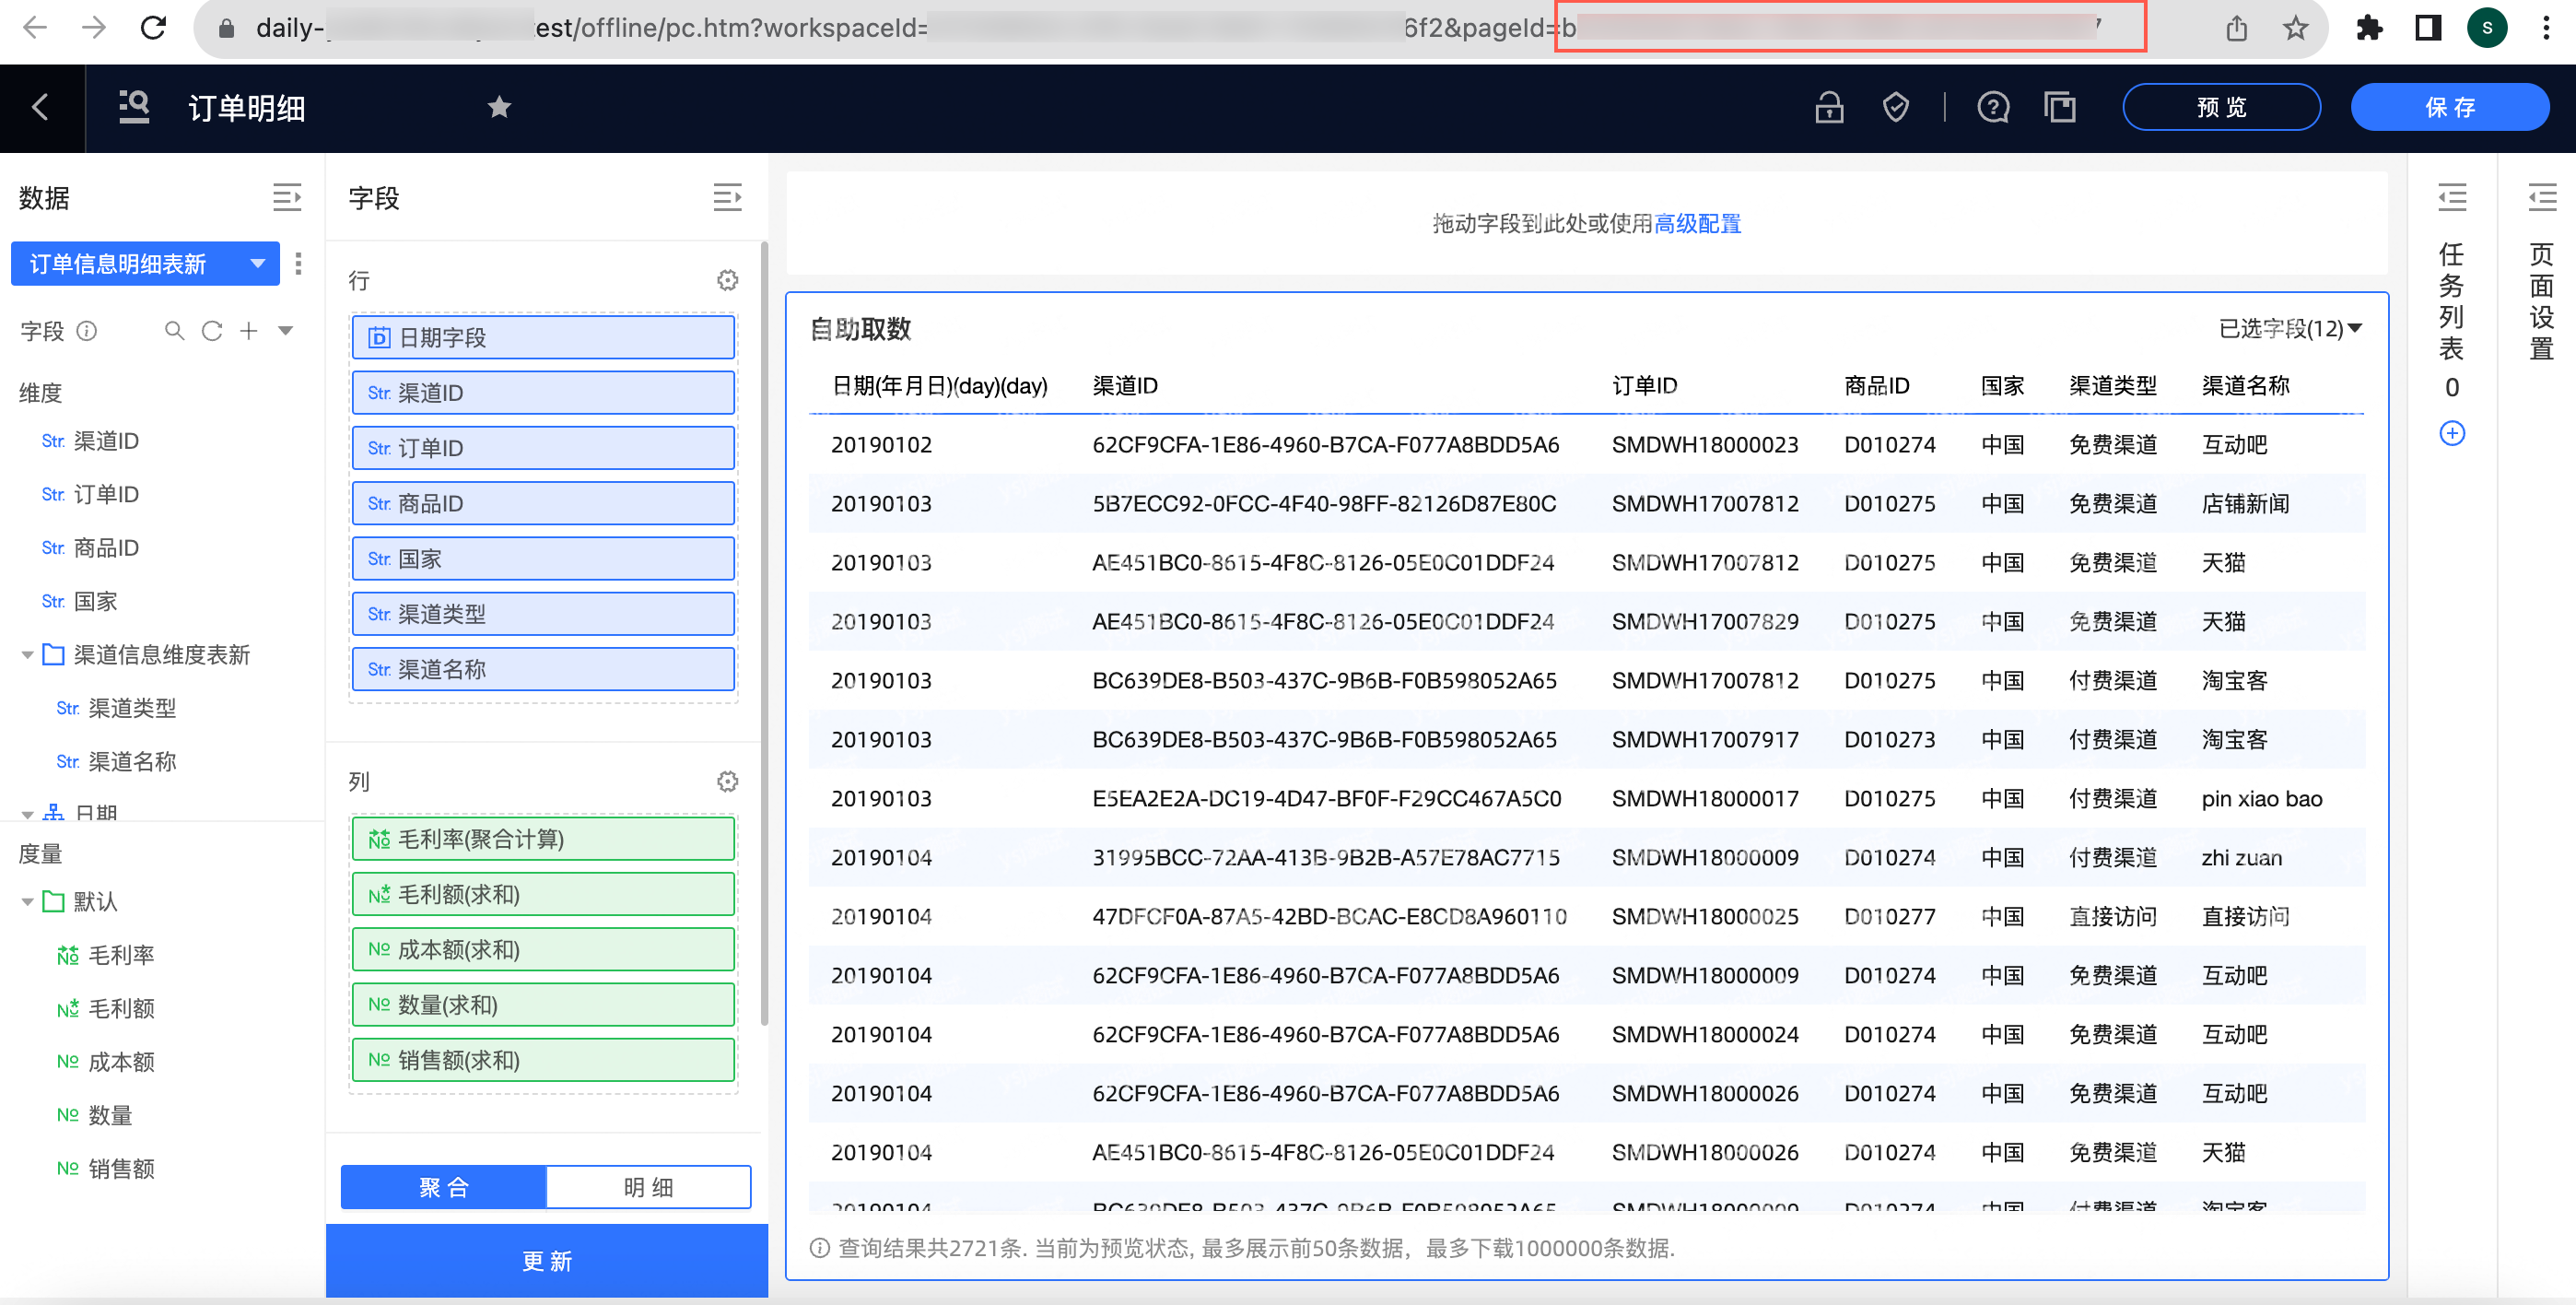This screenshot has width=2576, height=1305.
Task: Select the 毛利率(聚合计算) column field
Action: click(x=543, y=839)
